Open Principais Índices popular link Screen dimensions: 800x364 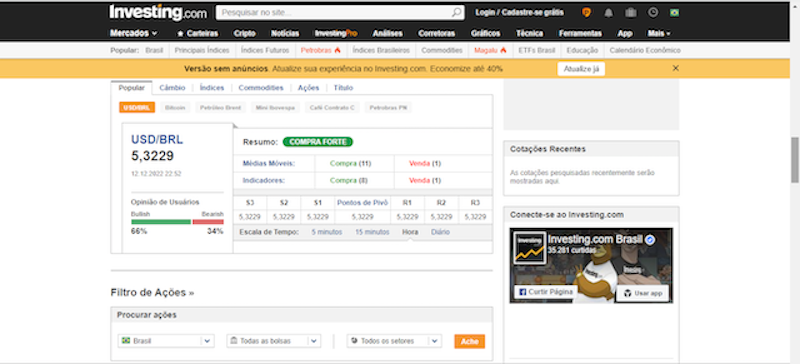(202, 50)
